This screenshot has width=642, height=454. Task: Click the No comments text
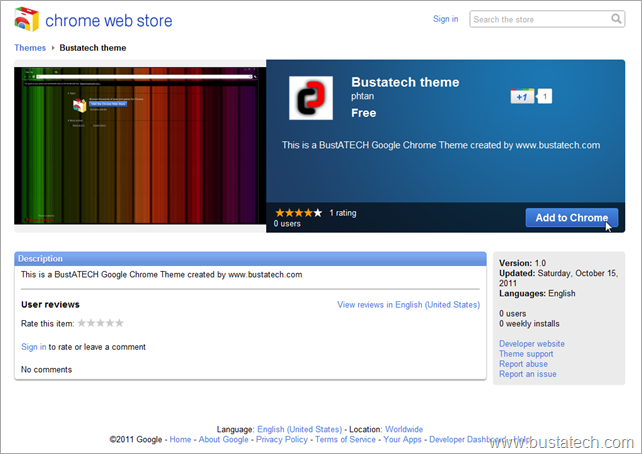46,370
